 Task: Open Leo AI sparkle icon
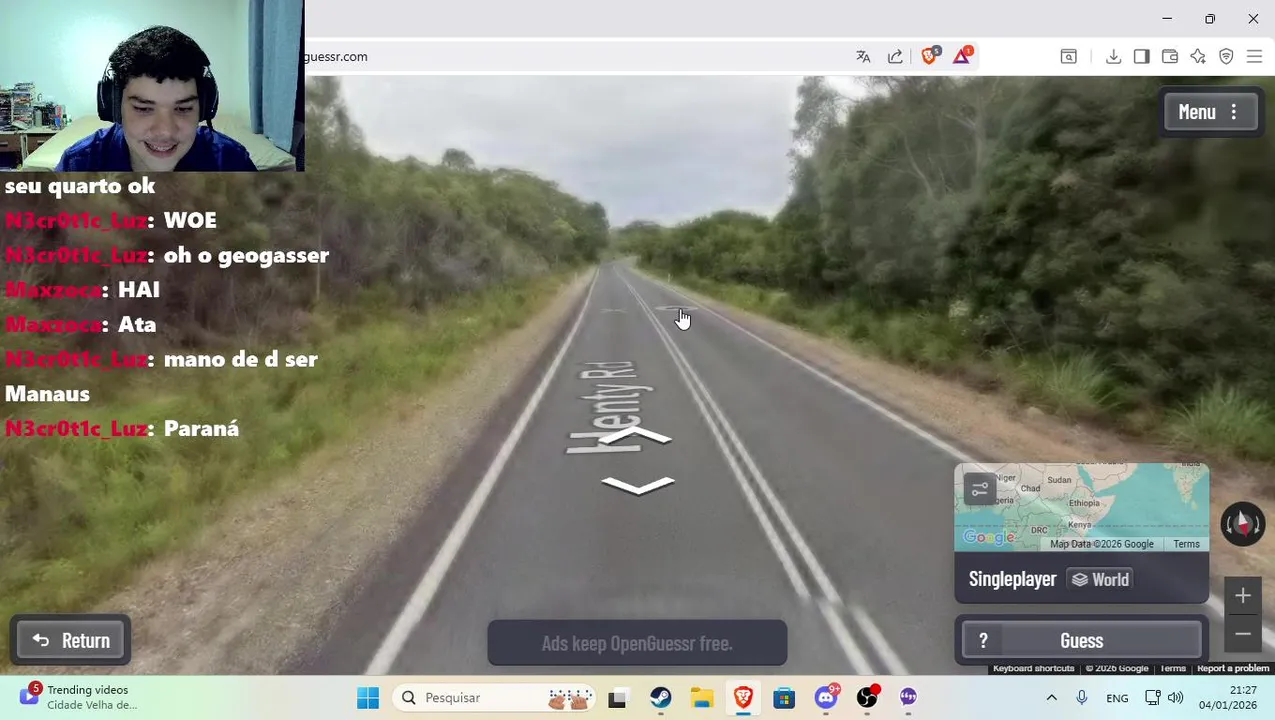click(x=1198, y=57)
